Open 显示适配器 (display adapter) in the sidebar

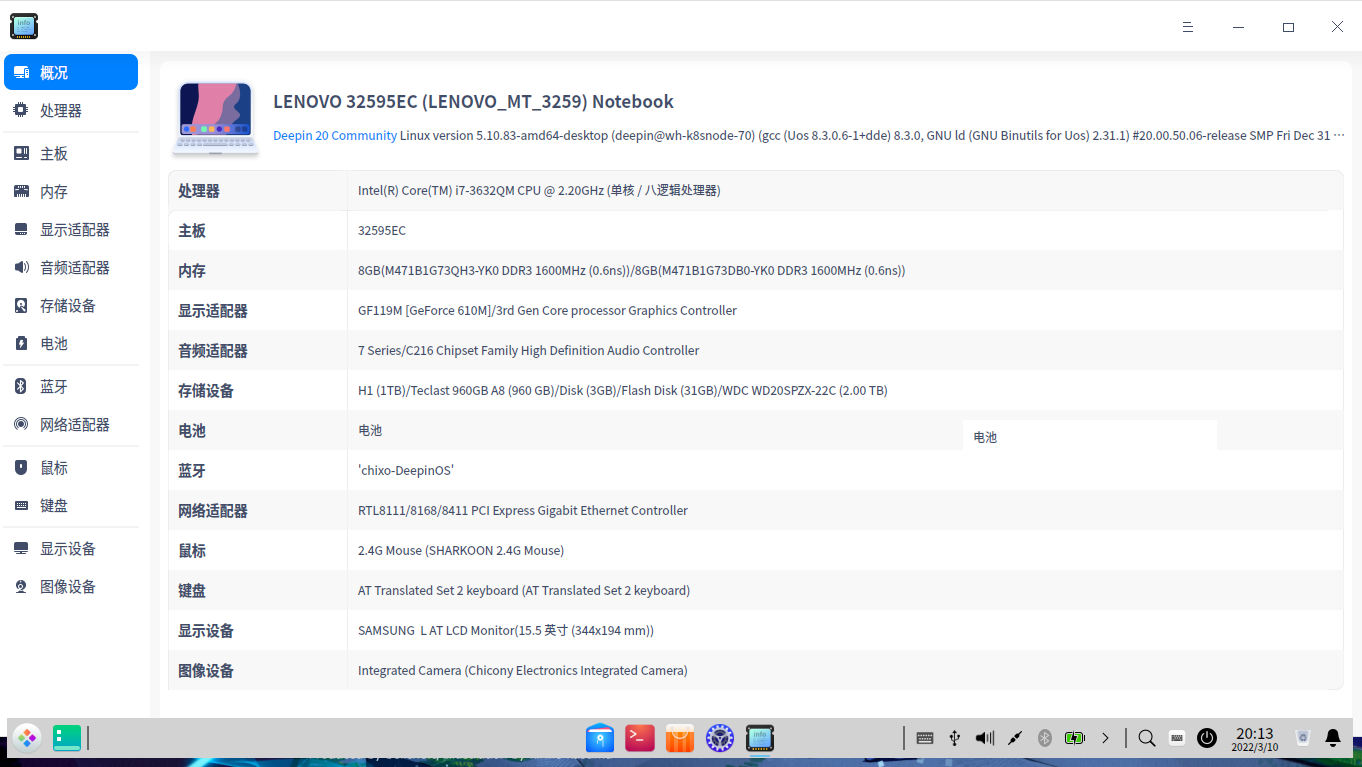(71, 230)
